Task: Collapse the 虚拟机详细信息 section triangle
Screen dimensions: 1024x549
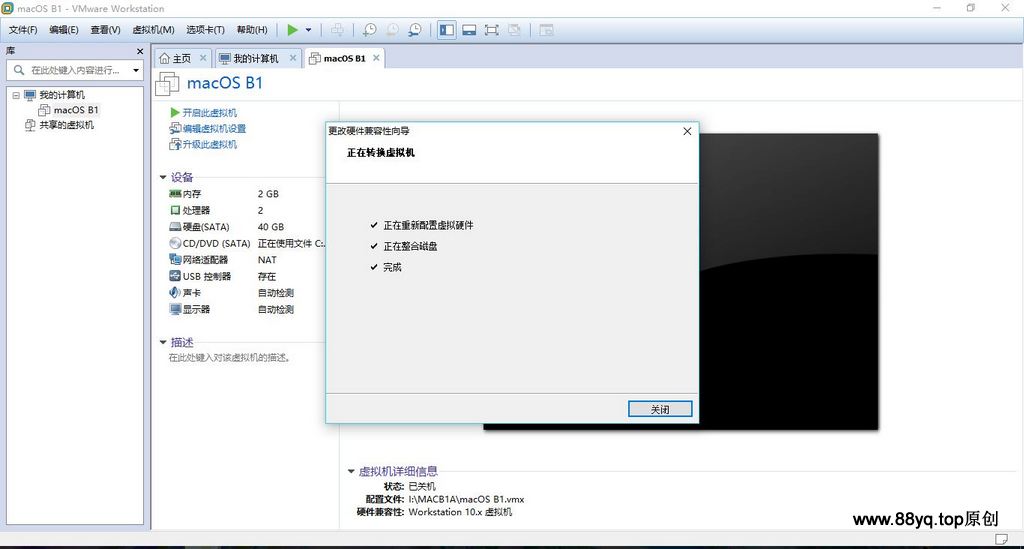Action: 351,471
